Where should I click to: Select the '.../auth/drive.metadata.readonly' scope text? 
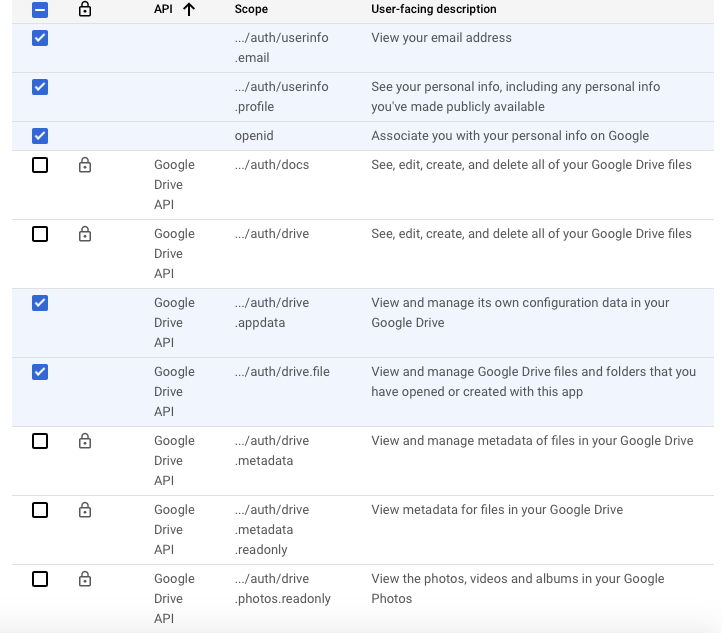click(x=272, y=530)
